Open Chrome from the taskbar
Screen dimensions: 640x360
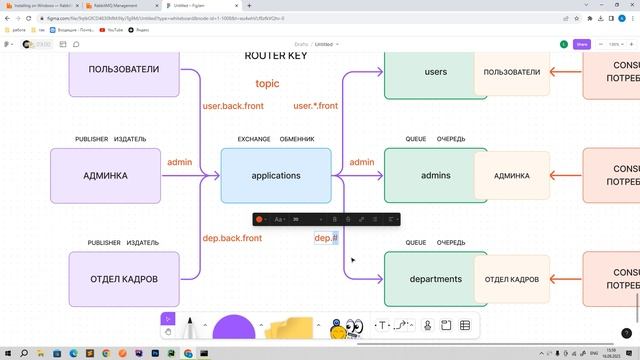[x=106, y=353]
